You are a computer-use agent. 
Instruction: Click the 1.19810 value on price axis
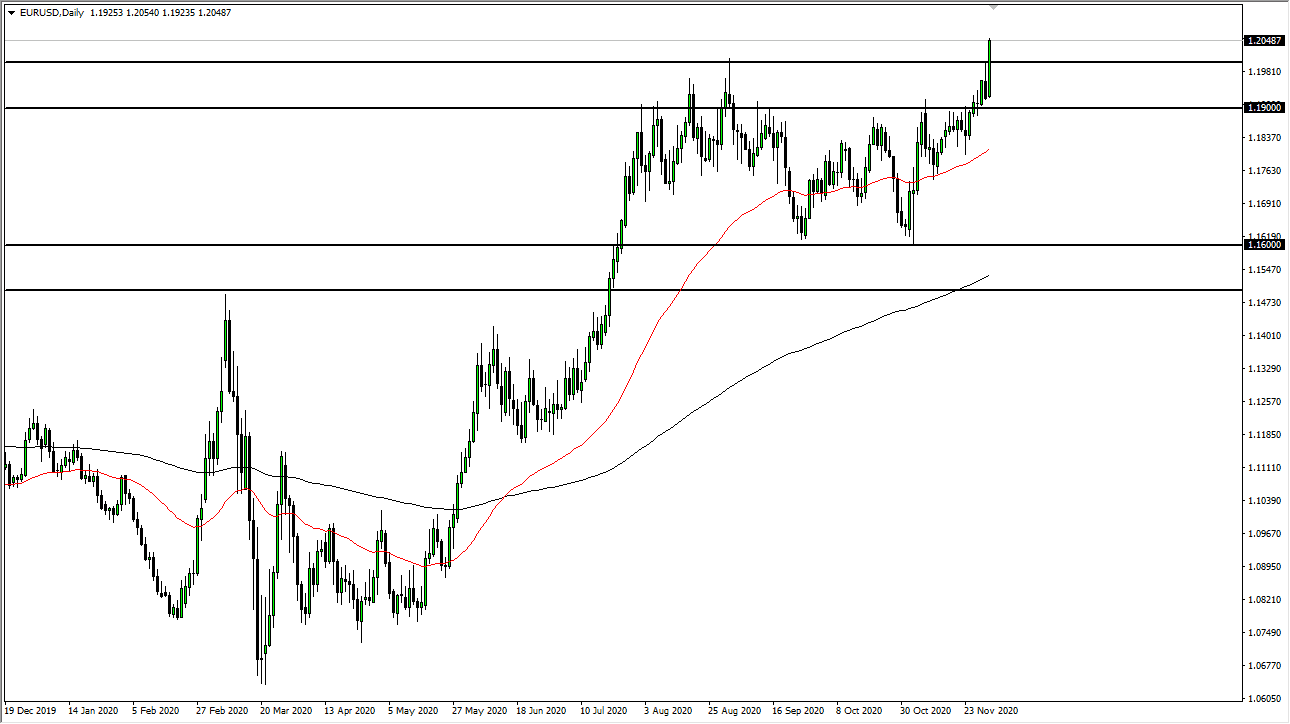click(1262, 73)
